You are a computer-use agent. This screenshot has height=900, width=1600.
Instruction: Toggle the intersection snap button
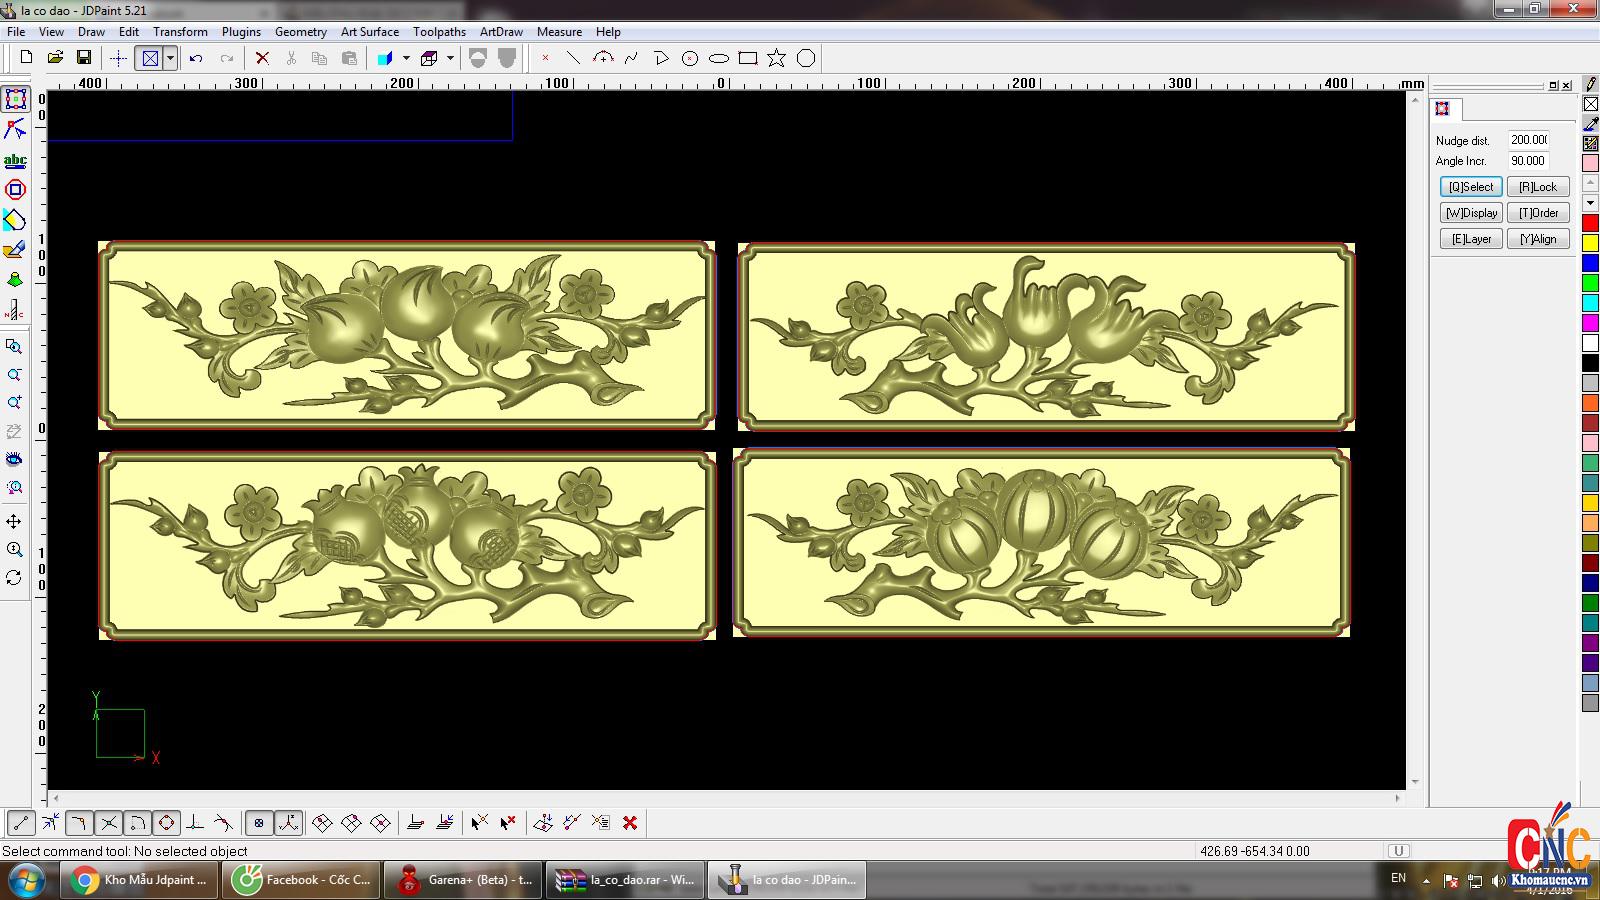(109, 823)
